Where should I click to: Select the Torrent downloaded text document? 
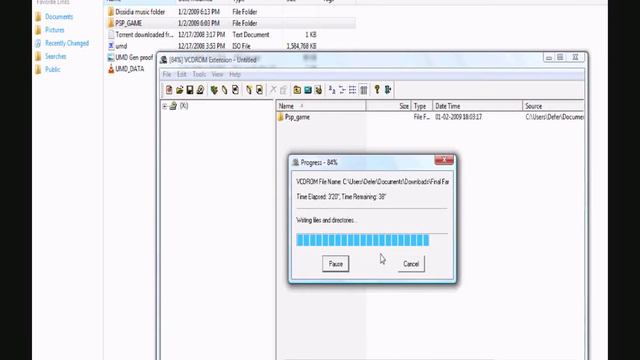[144, 35]
